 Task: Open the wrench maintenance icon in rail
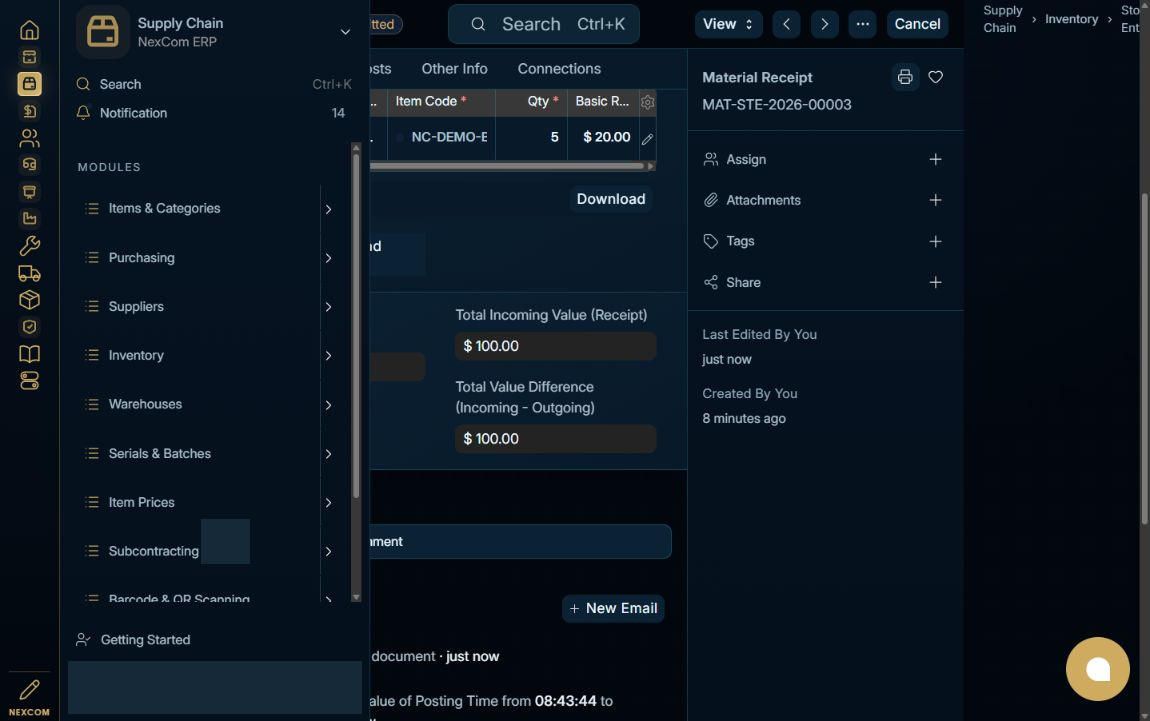click(x=29, y=245)
